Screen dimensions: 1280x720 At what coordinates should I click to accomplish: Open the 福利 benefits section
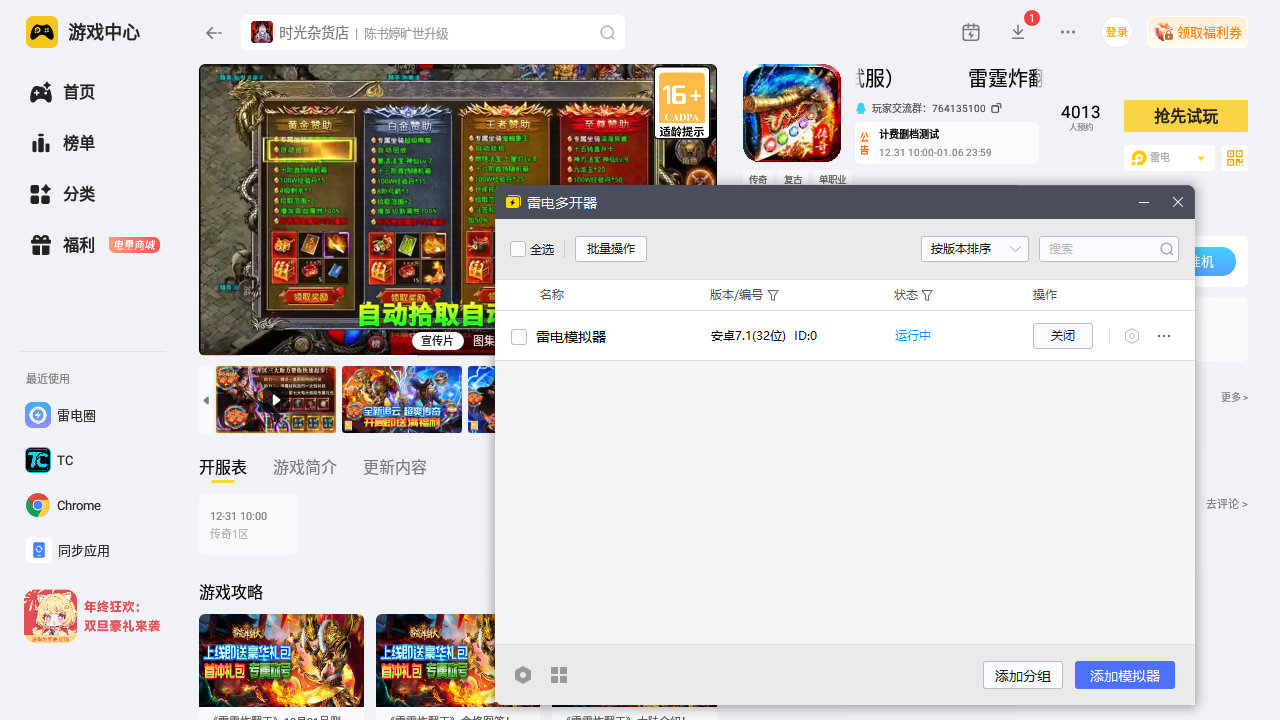tap(62, 245)
